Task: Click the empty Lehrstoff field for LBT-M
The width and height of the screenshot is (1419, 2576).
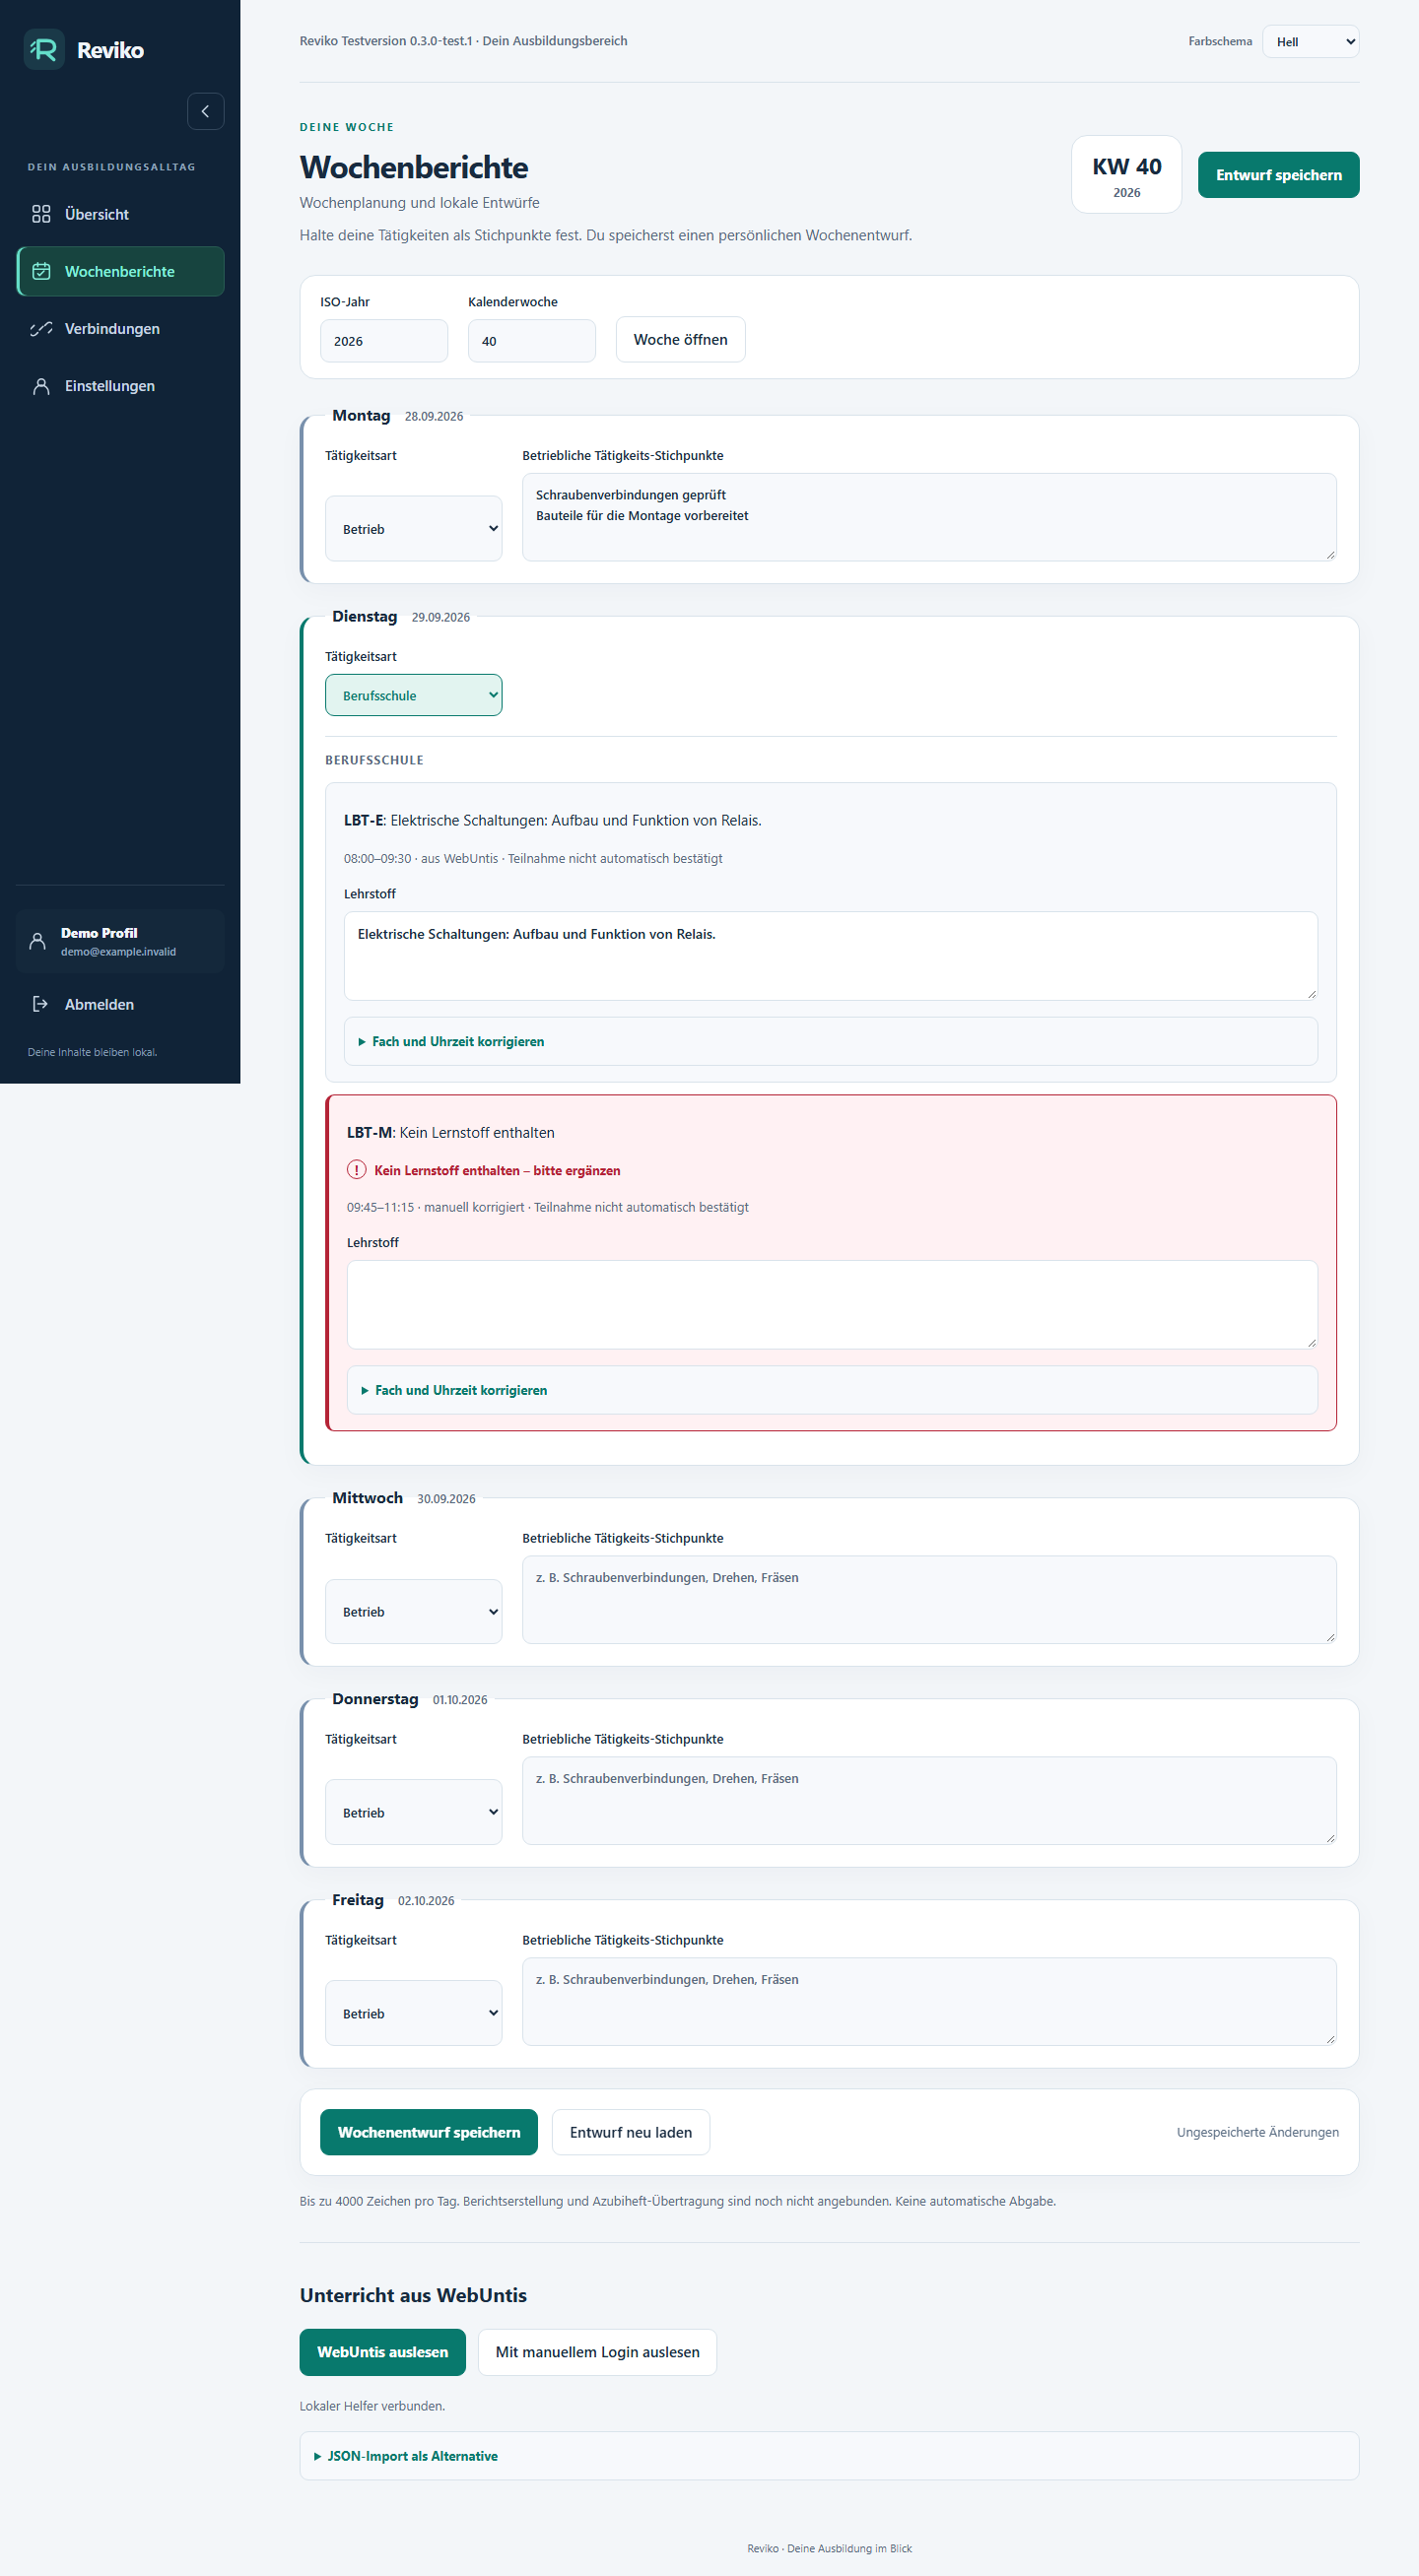Action: tap(831, 1305)
